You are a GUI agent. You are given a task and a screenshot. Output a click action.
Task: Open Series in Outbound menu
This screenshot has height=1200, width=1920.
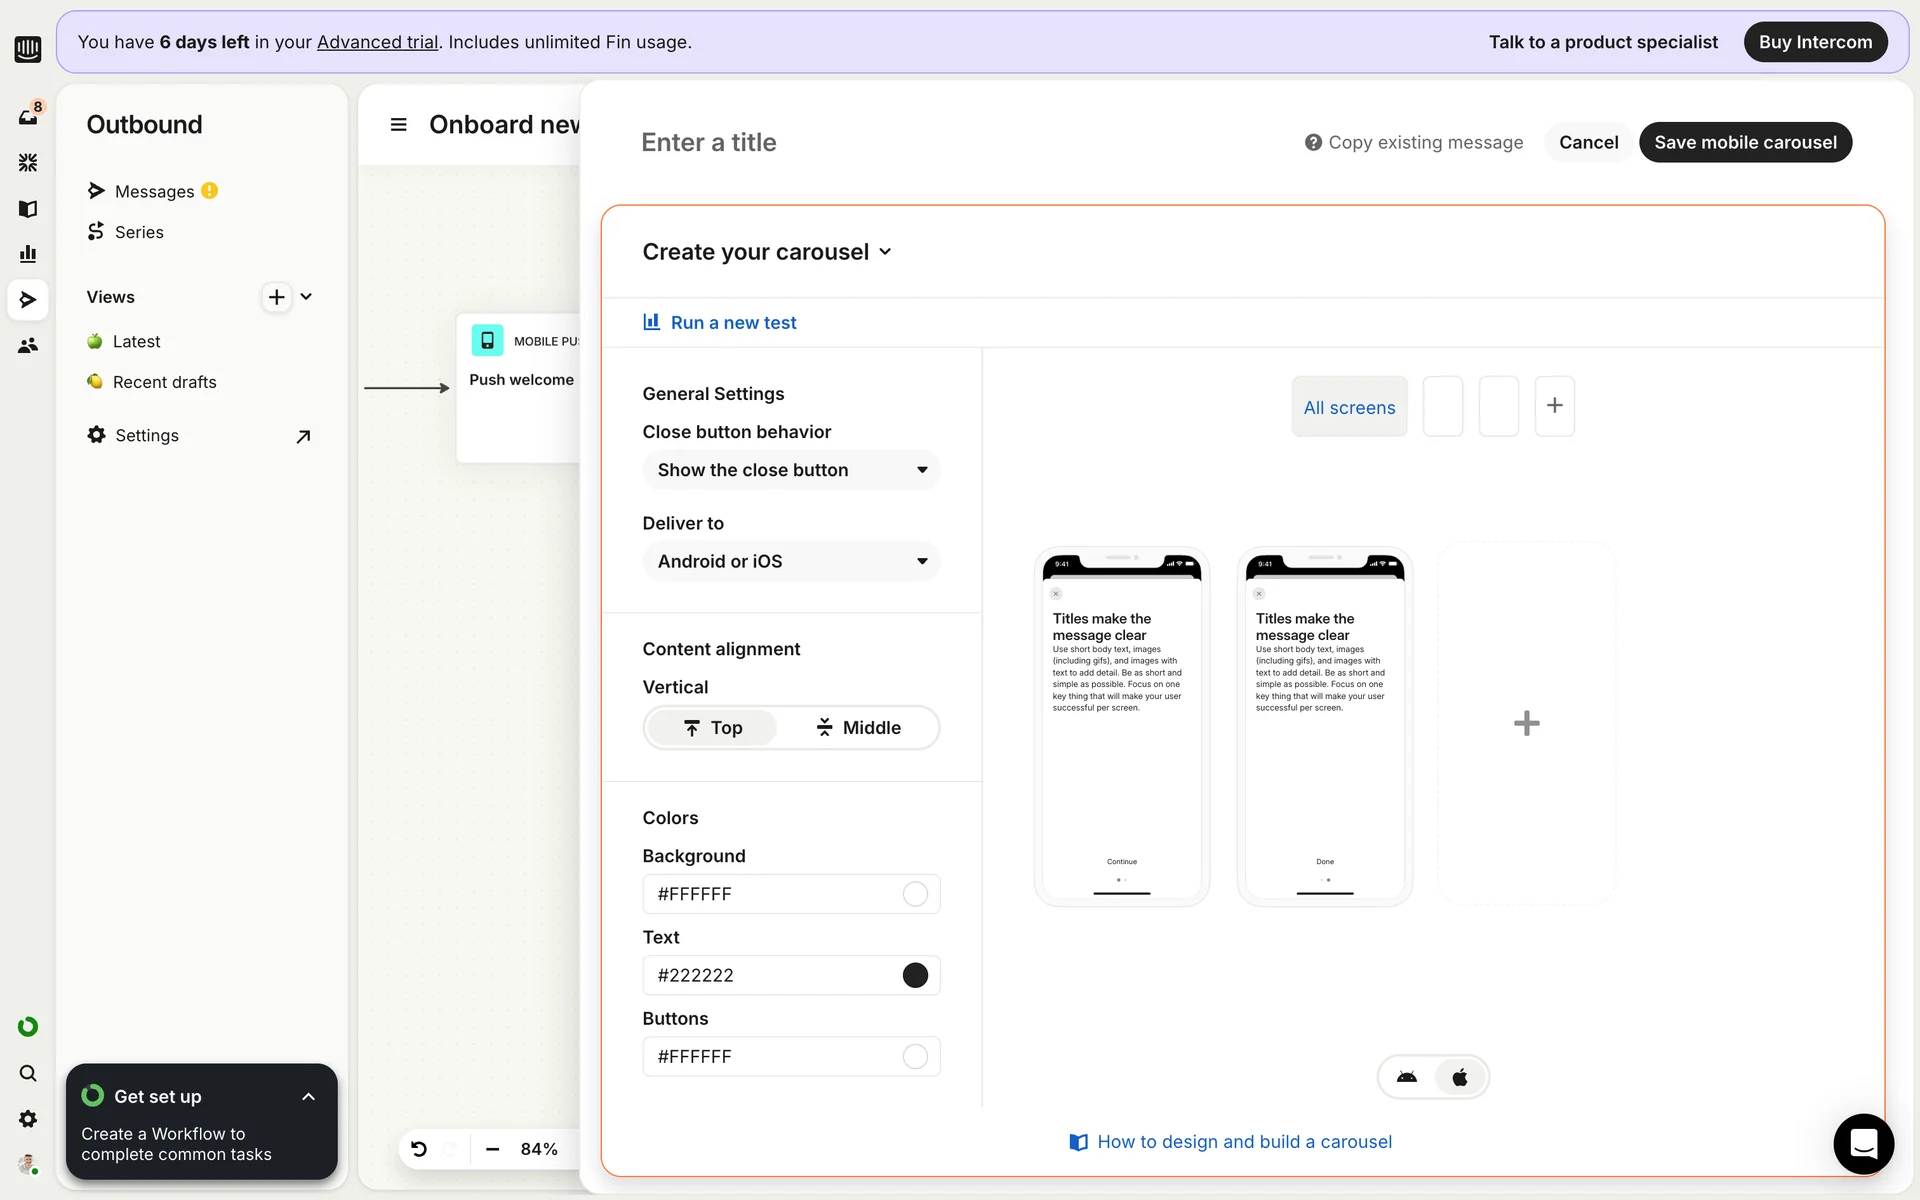[139, 232]
